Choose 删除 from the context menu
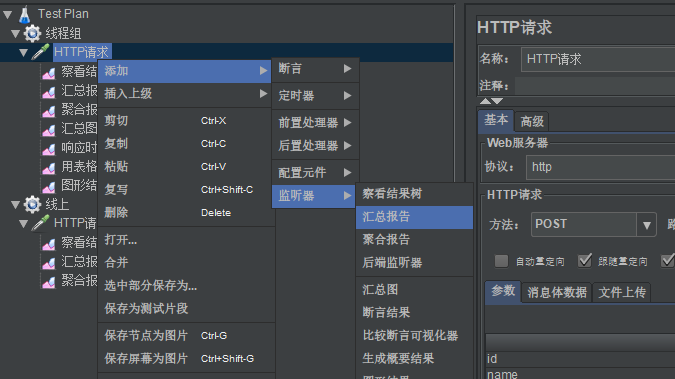Image resolution: width=675 pixels, height=379 pixels. (x=186, y=212)
